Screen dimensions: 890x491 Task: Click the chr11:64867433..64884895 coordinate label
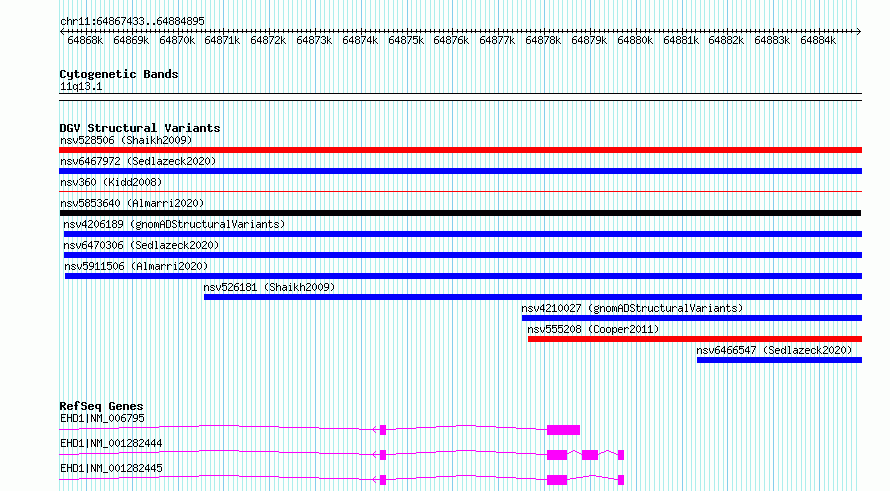(132, 21)
